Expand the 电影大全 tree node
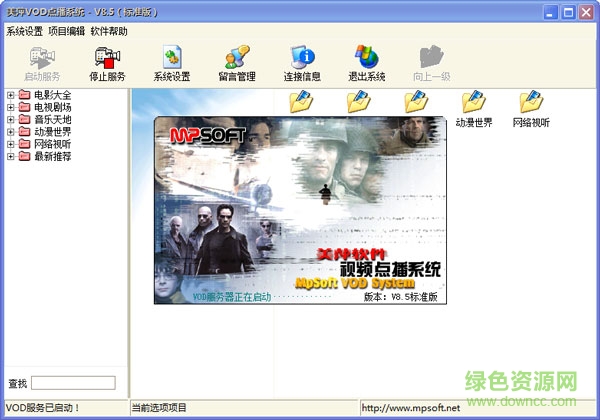 click(11, 95)
